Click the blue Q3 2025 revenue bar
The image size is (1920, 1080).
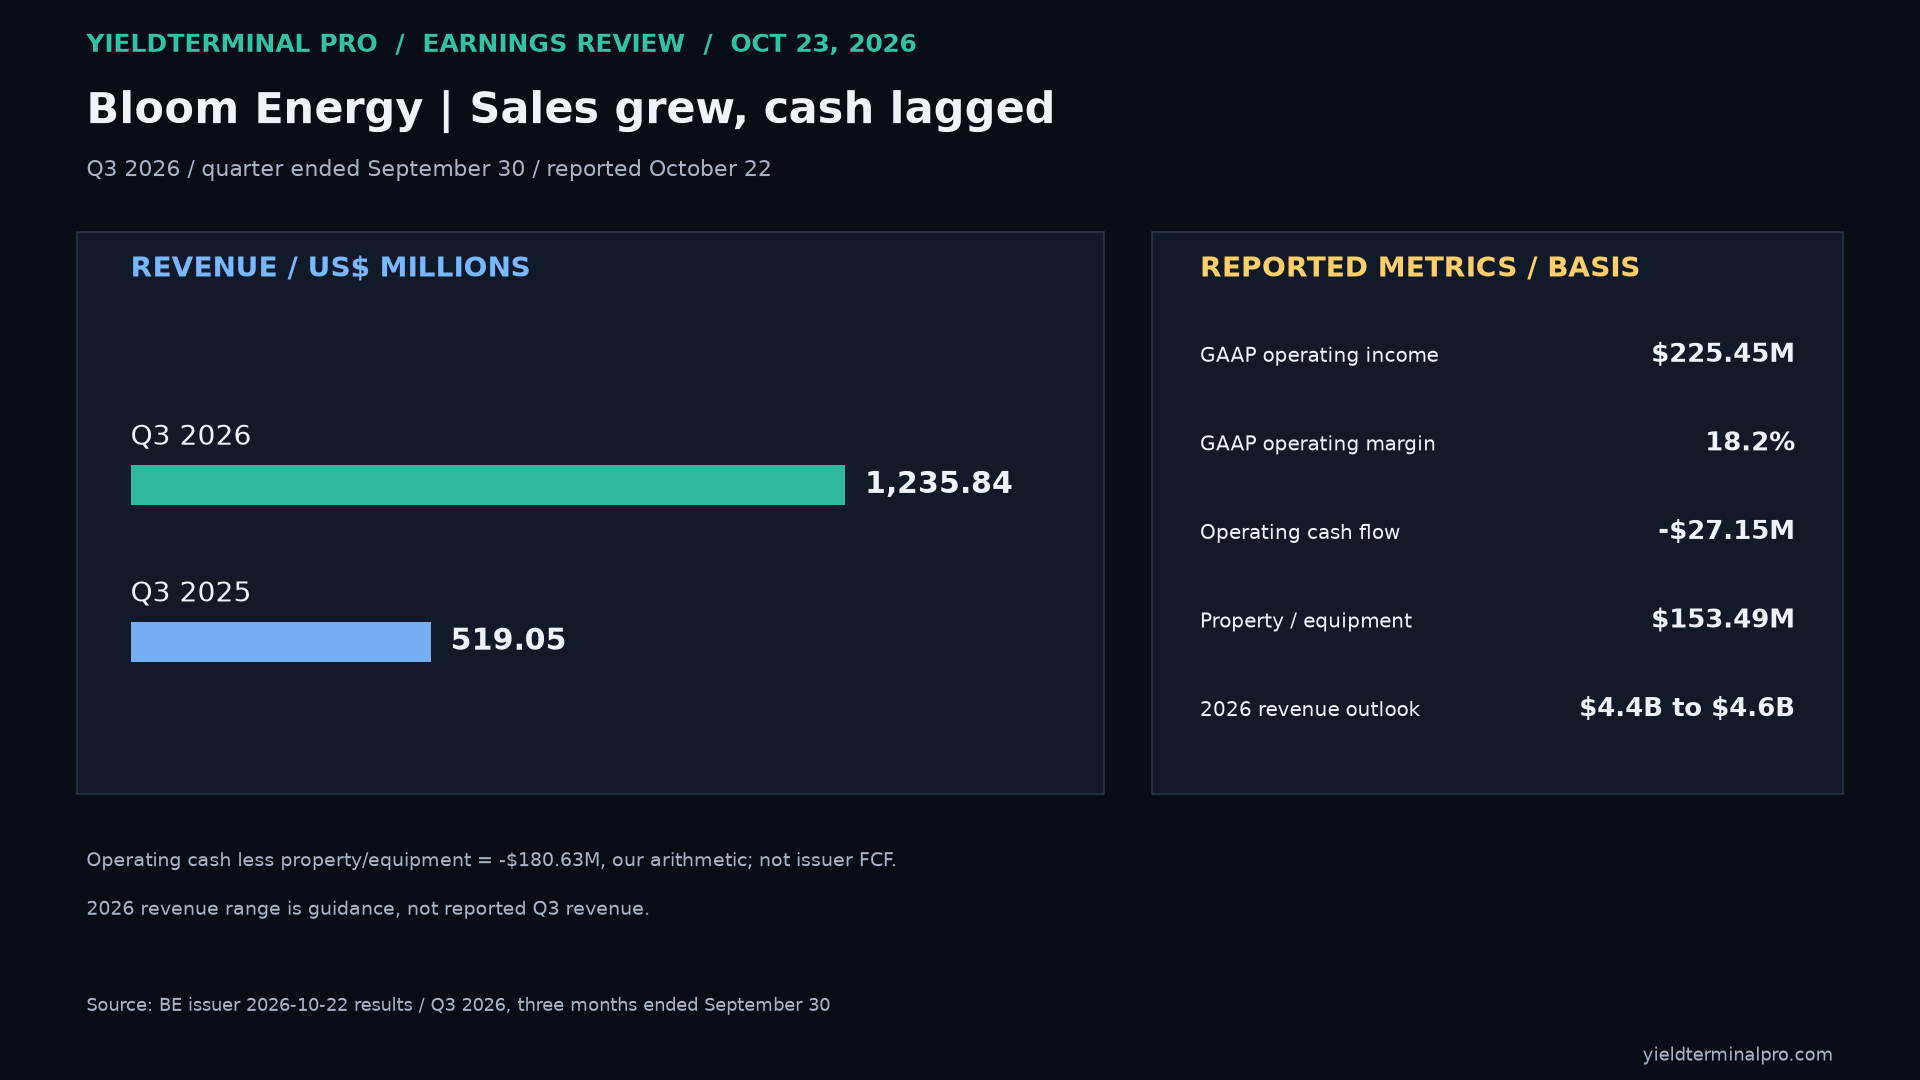point(281,642)
